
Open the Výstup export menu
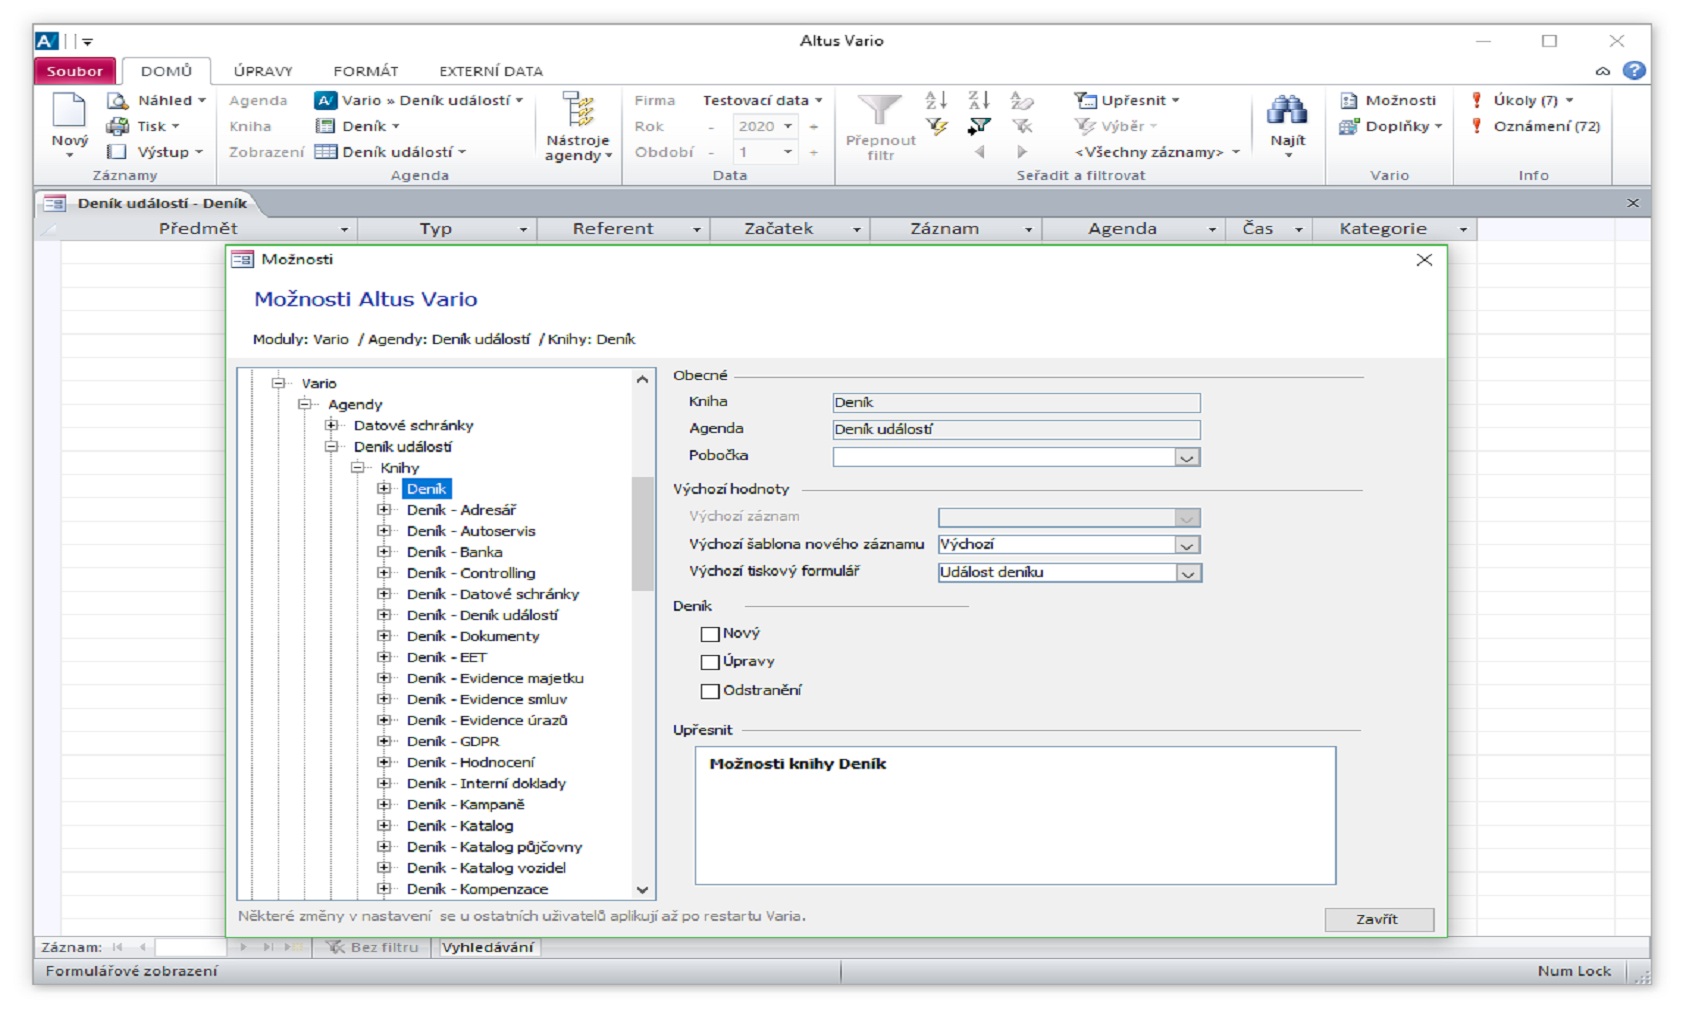[x=155, y=152]
